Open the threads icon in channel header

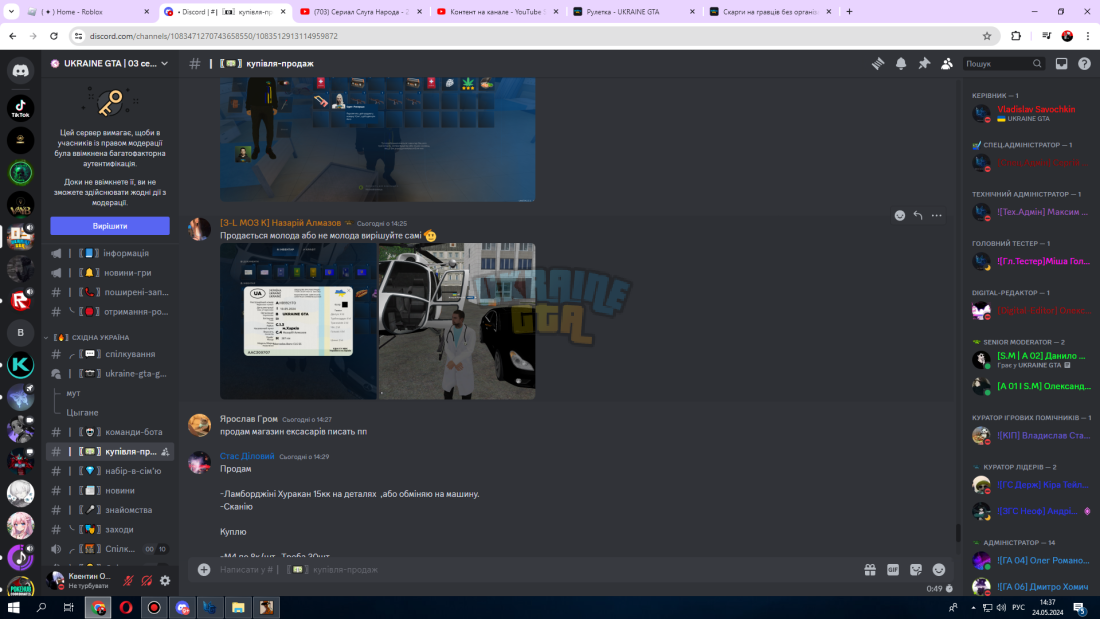point(878,64)
